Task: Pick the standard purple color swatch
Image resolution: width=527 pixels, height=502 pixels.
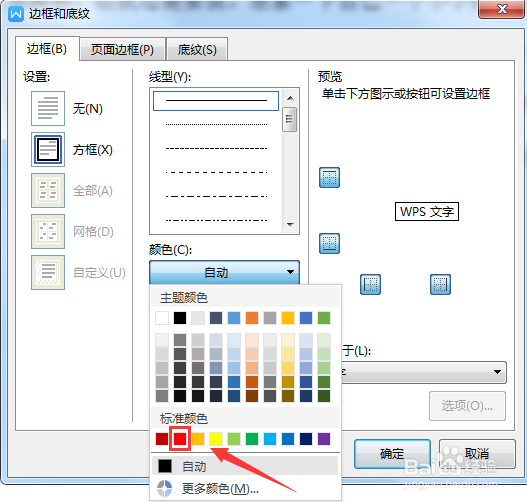Action: 324,439
